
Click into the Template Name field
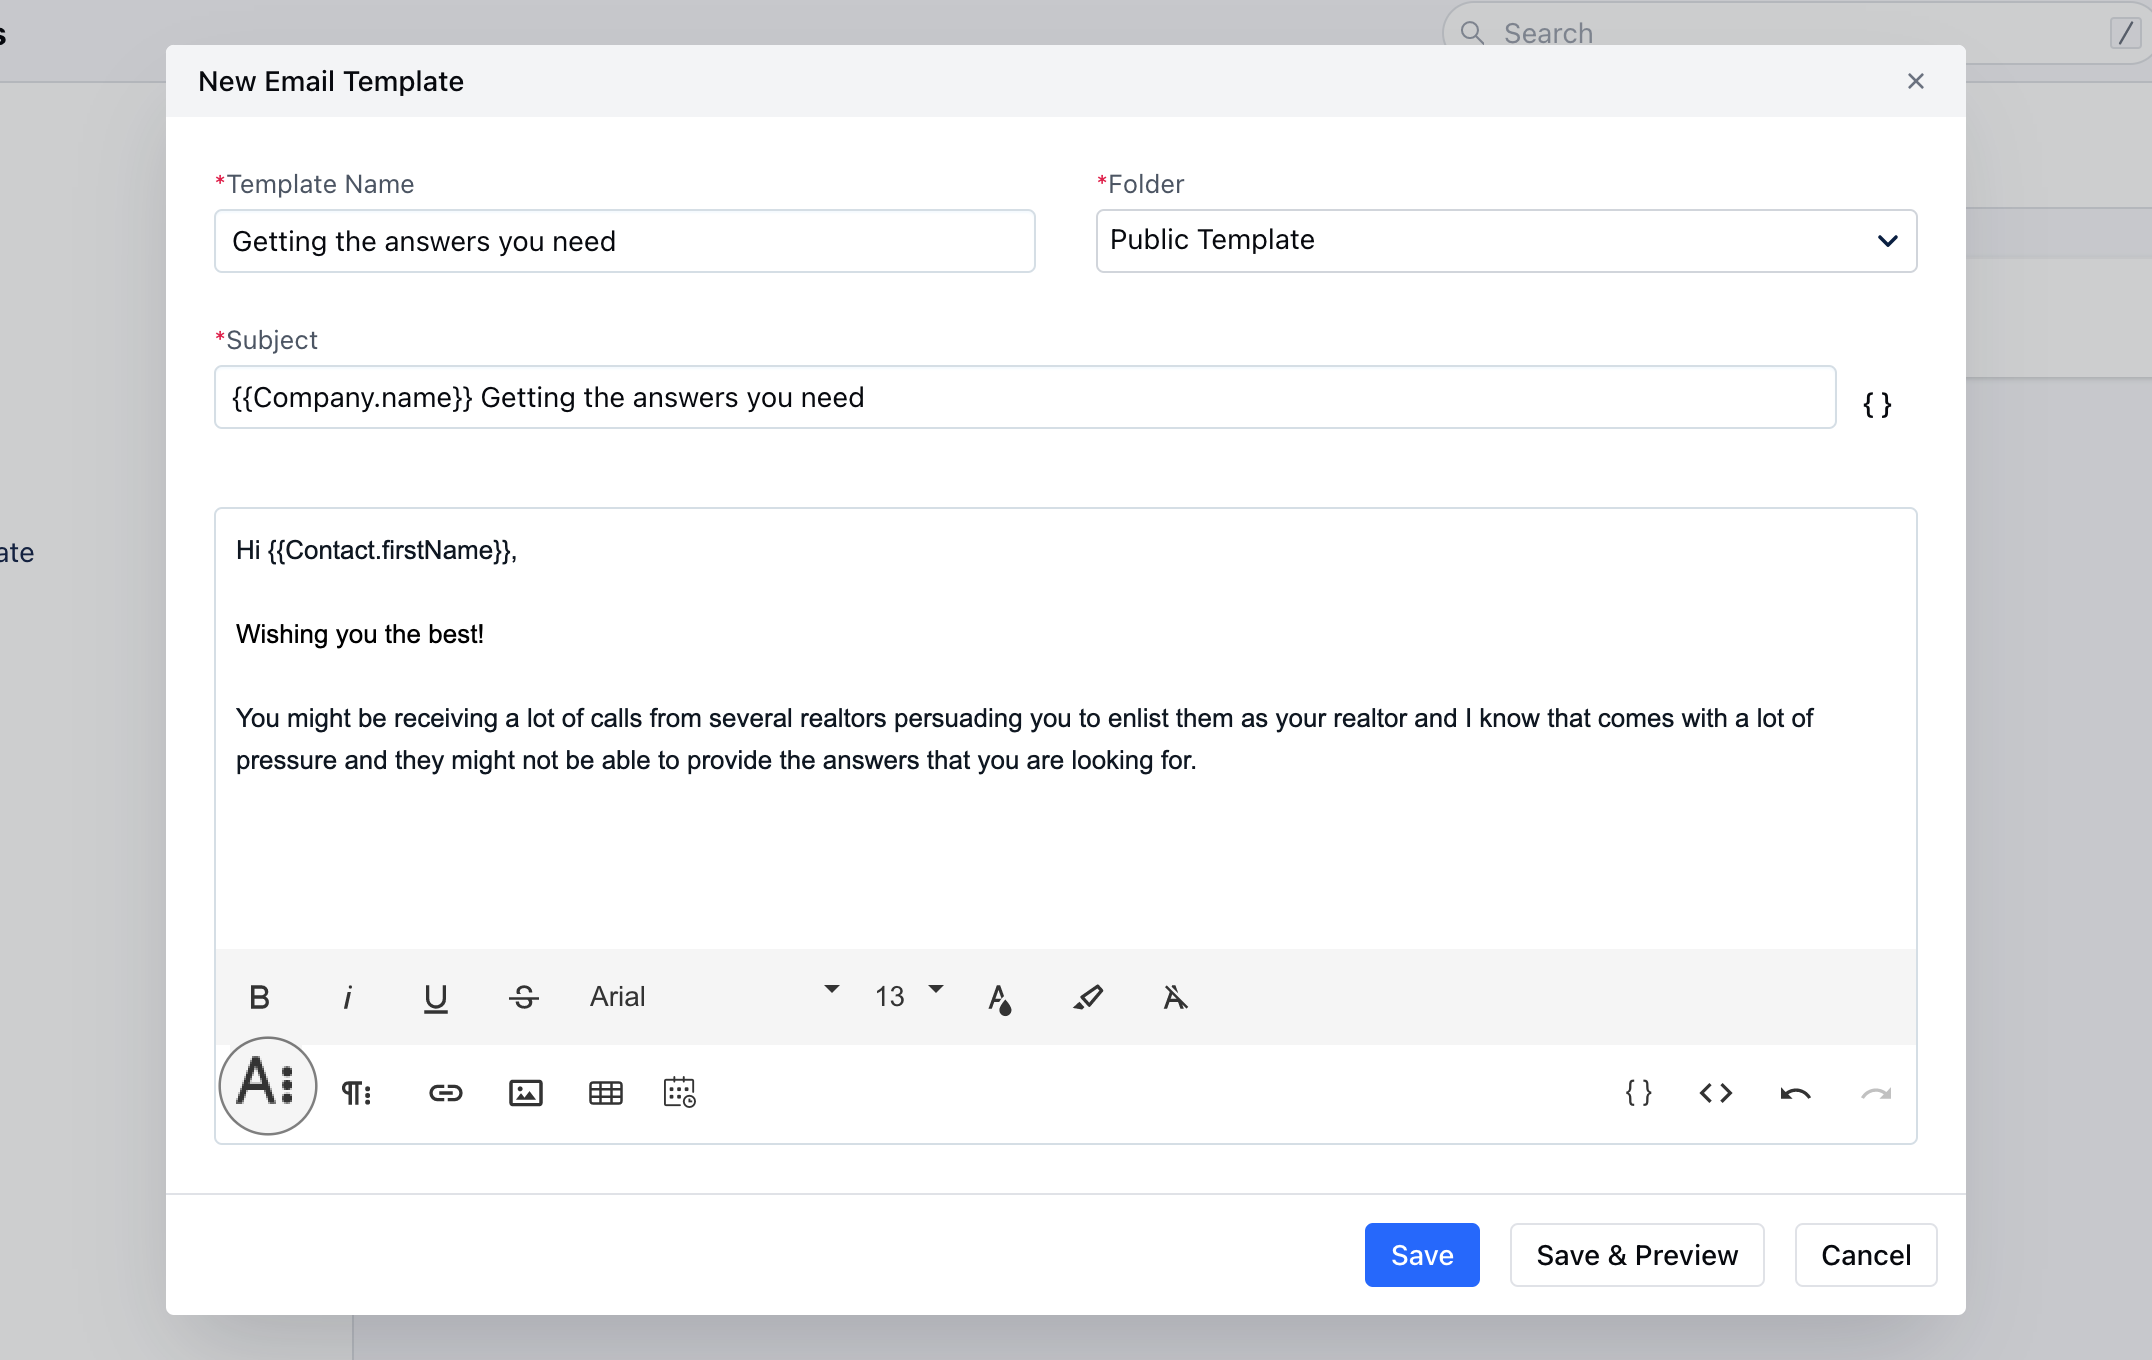pyautogui.click(x=624, y=241)
